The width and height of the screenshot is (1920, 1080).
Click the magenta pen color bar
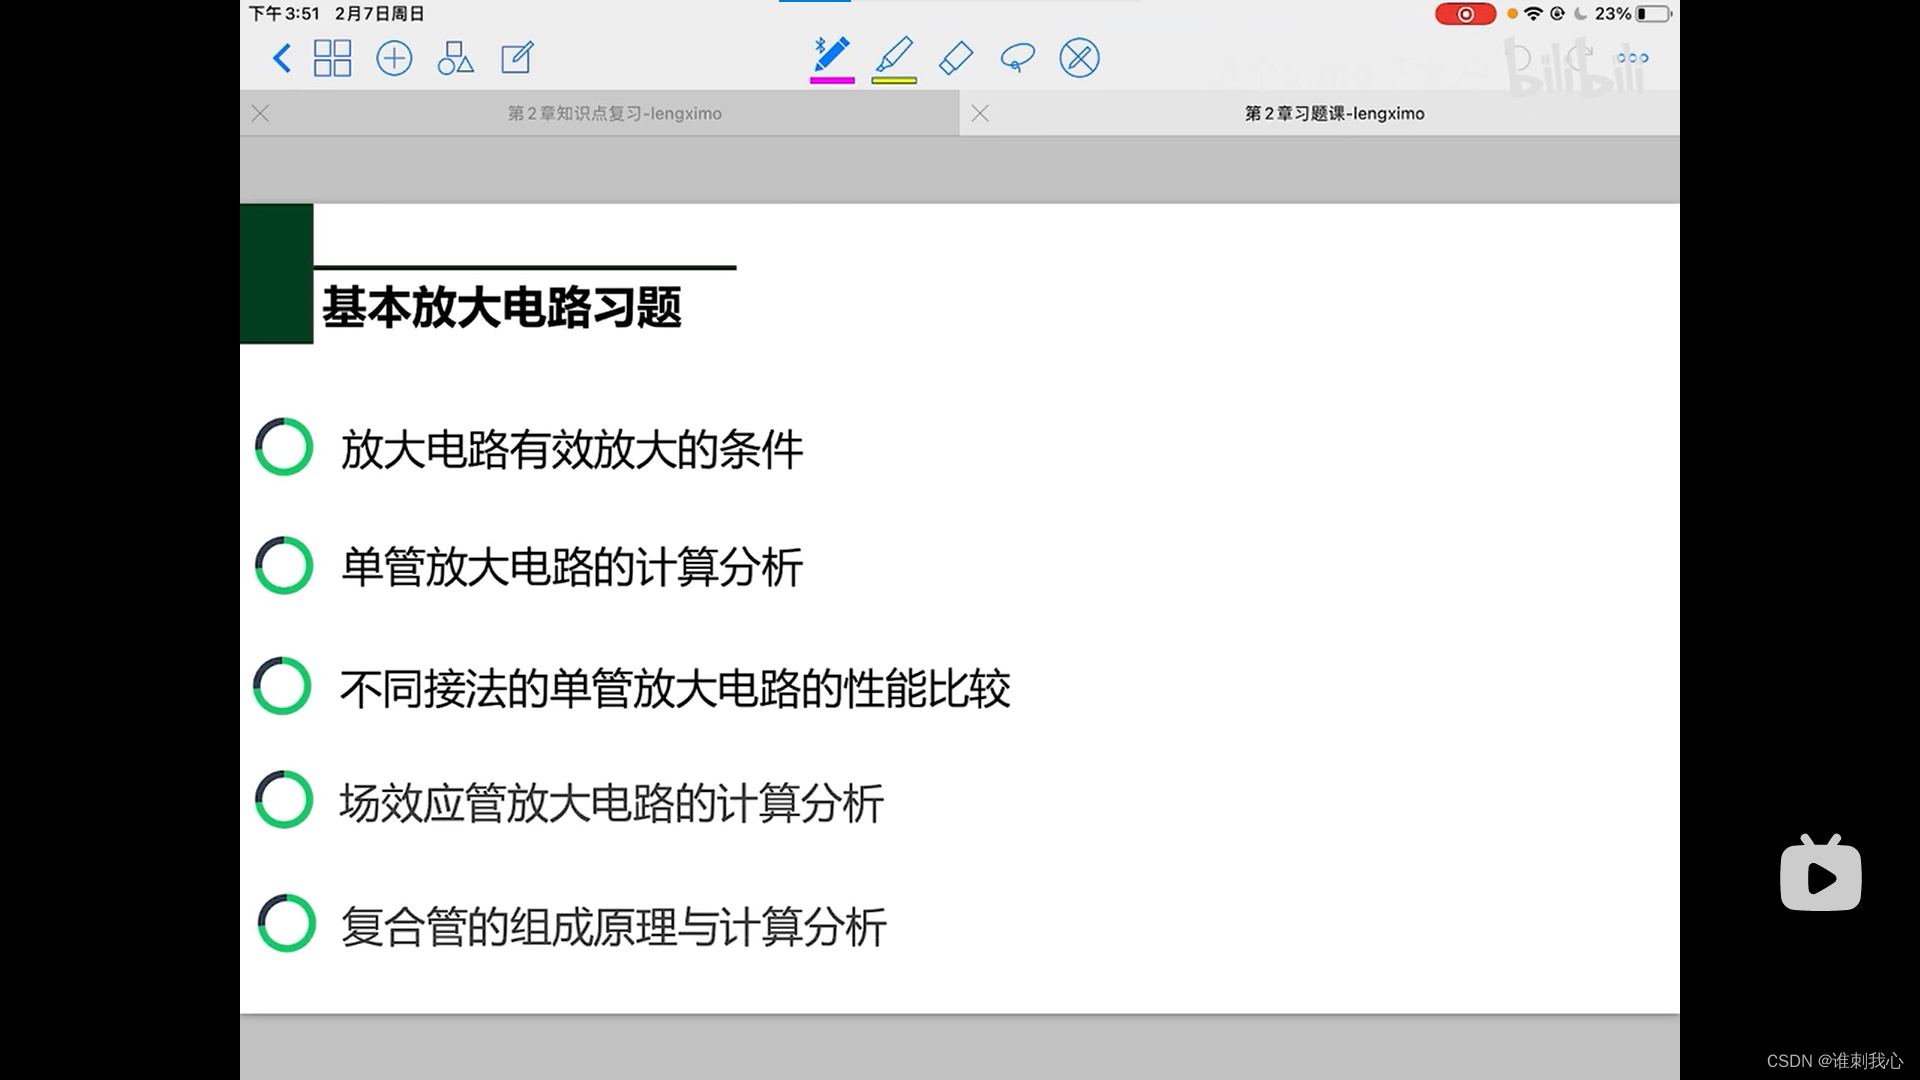tap(832, 81)
